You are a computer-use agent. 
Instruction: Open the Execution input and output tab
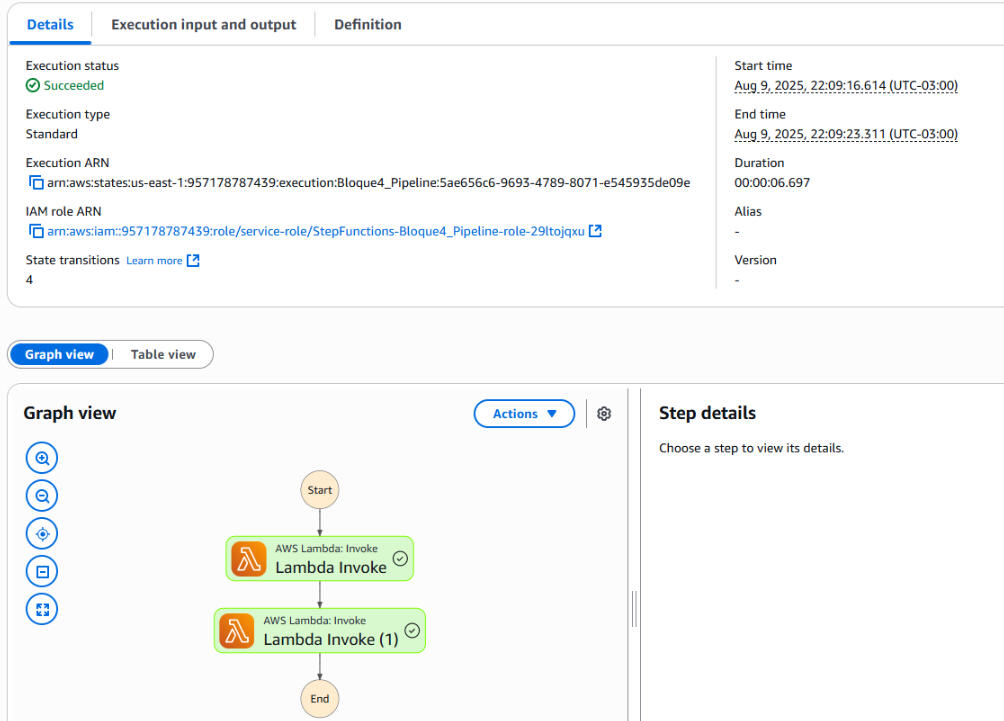click(203, 24)
